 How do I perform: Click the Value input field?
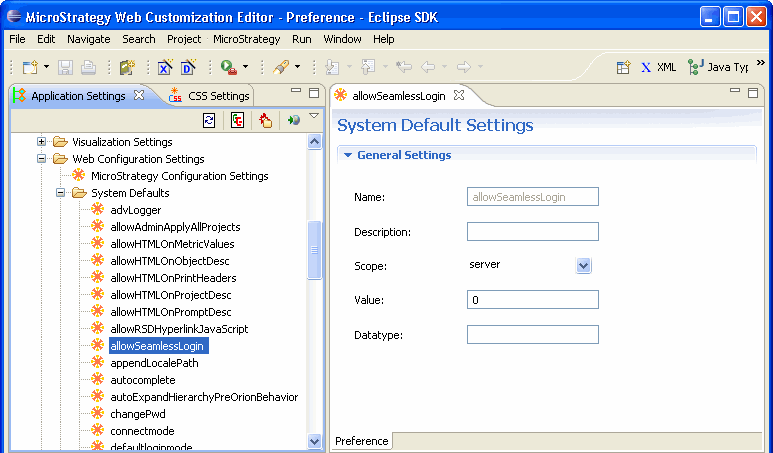(x=532, y=300)
